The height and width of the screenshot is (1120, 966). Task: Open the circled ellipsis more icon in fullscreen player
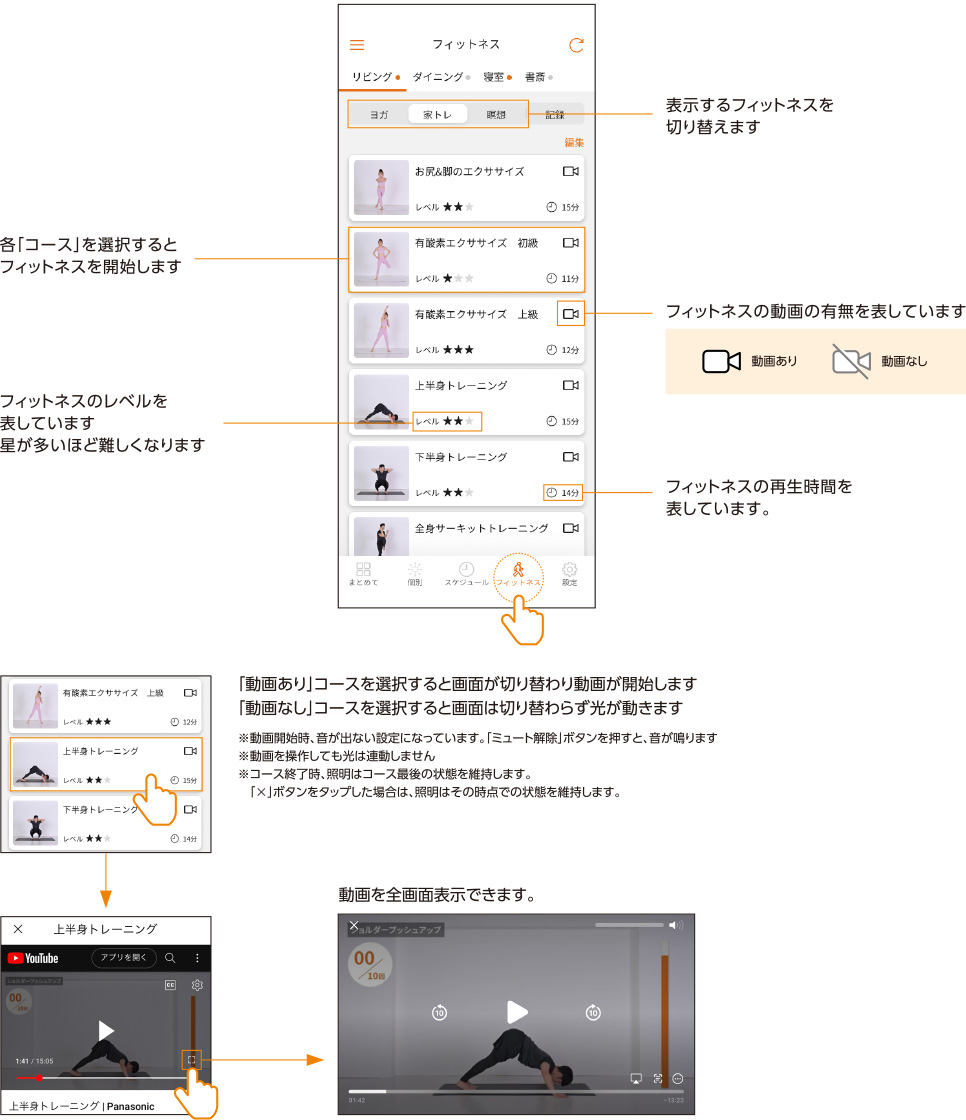pyautogui.click(x=678, y=1079)
